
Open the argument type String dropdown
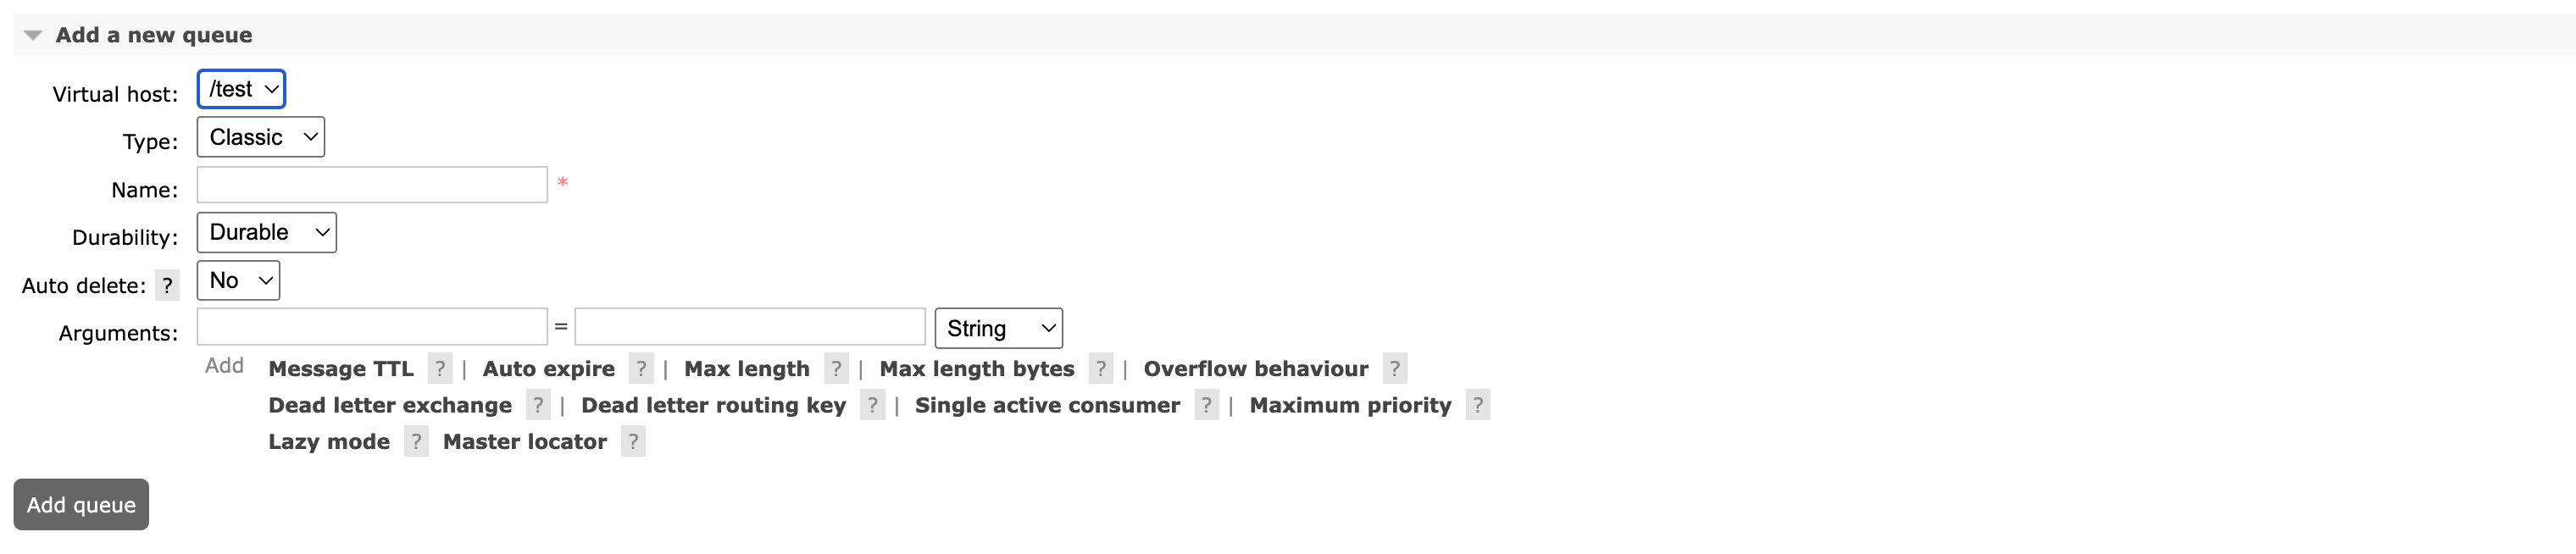(998, 329)
